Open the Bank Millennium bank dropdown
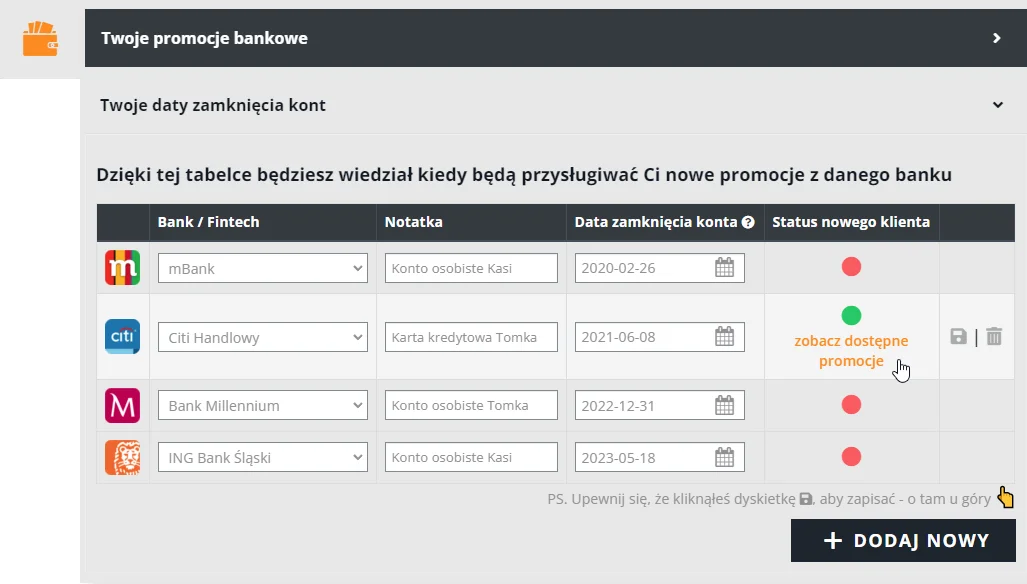This screenshot has height=584, width=1027. 262,406
